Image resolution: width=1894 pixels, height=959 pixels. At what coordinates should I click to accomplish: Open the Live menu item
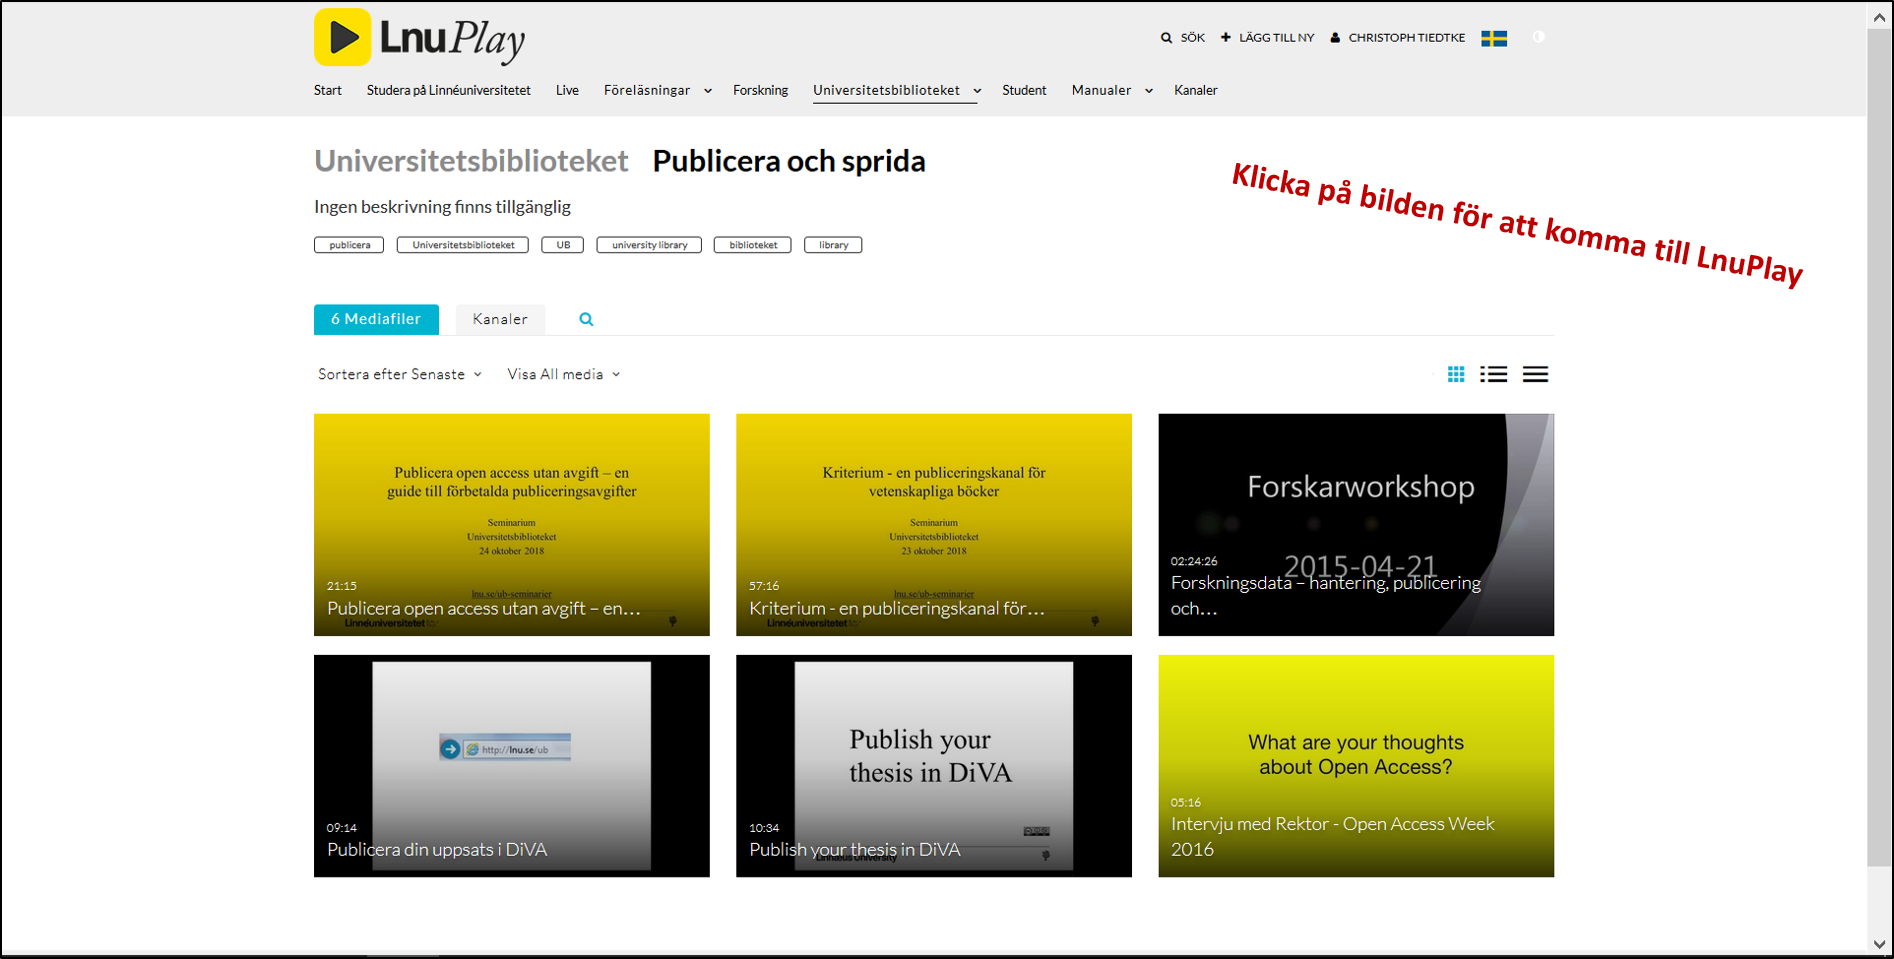click(x=567, y=90)
